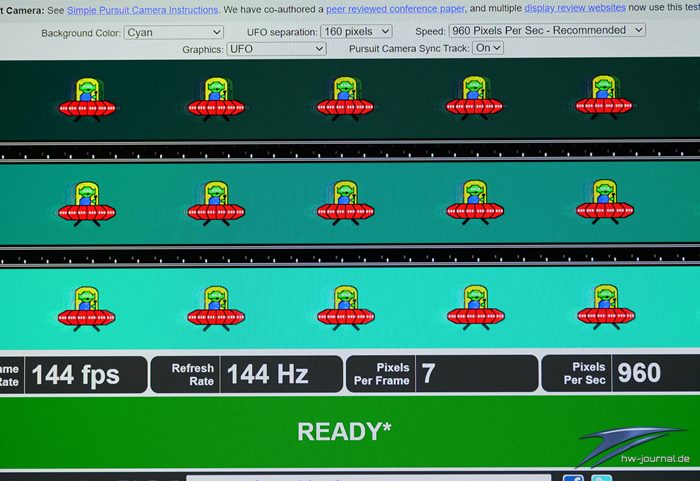700x481 pixels.
Task: Click the UFO separation: label
Action: pyautogui.click(x=282, y=32)
